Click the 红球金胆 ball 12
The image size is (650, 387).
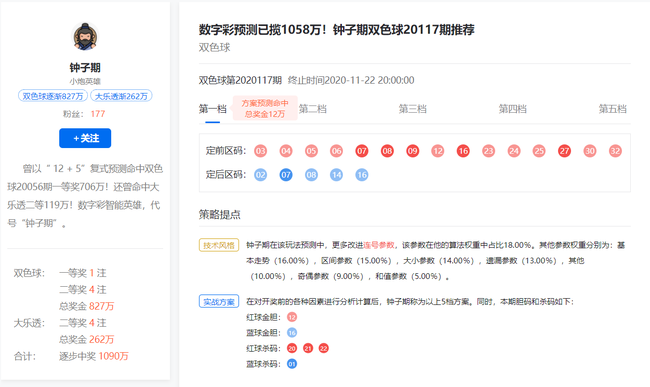pos(292,317)
